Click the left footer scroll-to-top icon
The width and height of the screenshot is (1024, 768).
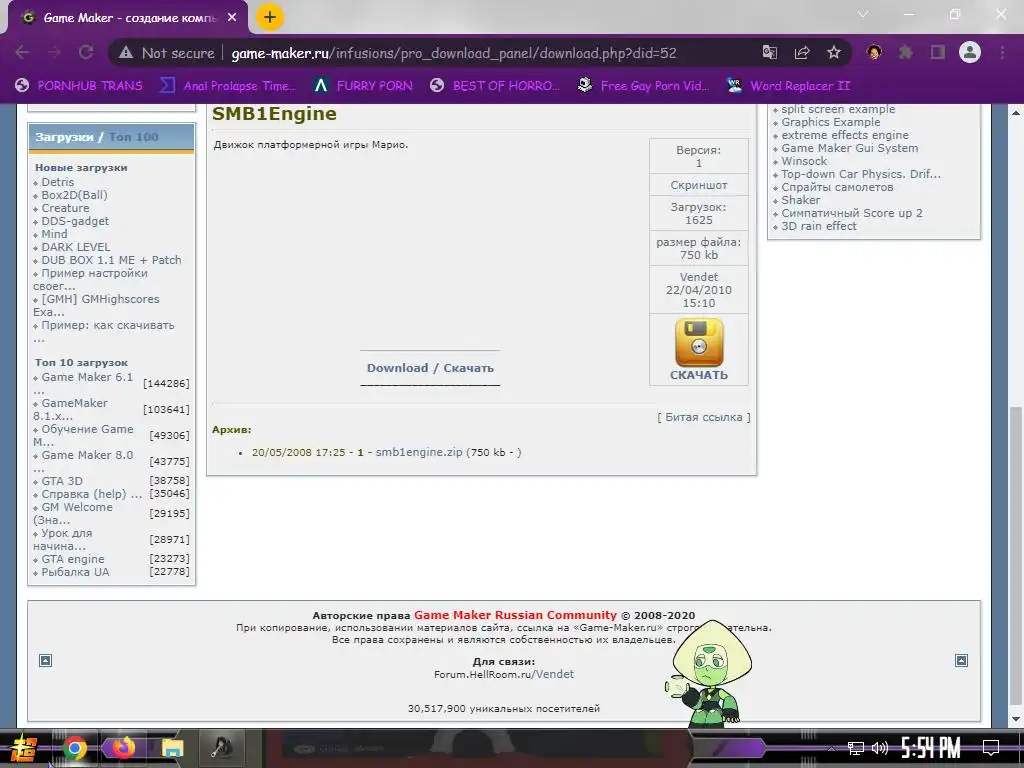[45, 660]
